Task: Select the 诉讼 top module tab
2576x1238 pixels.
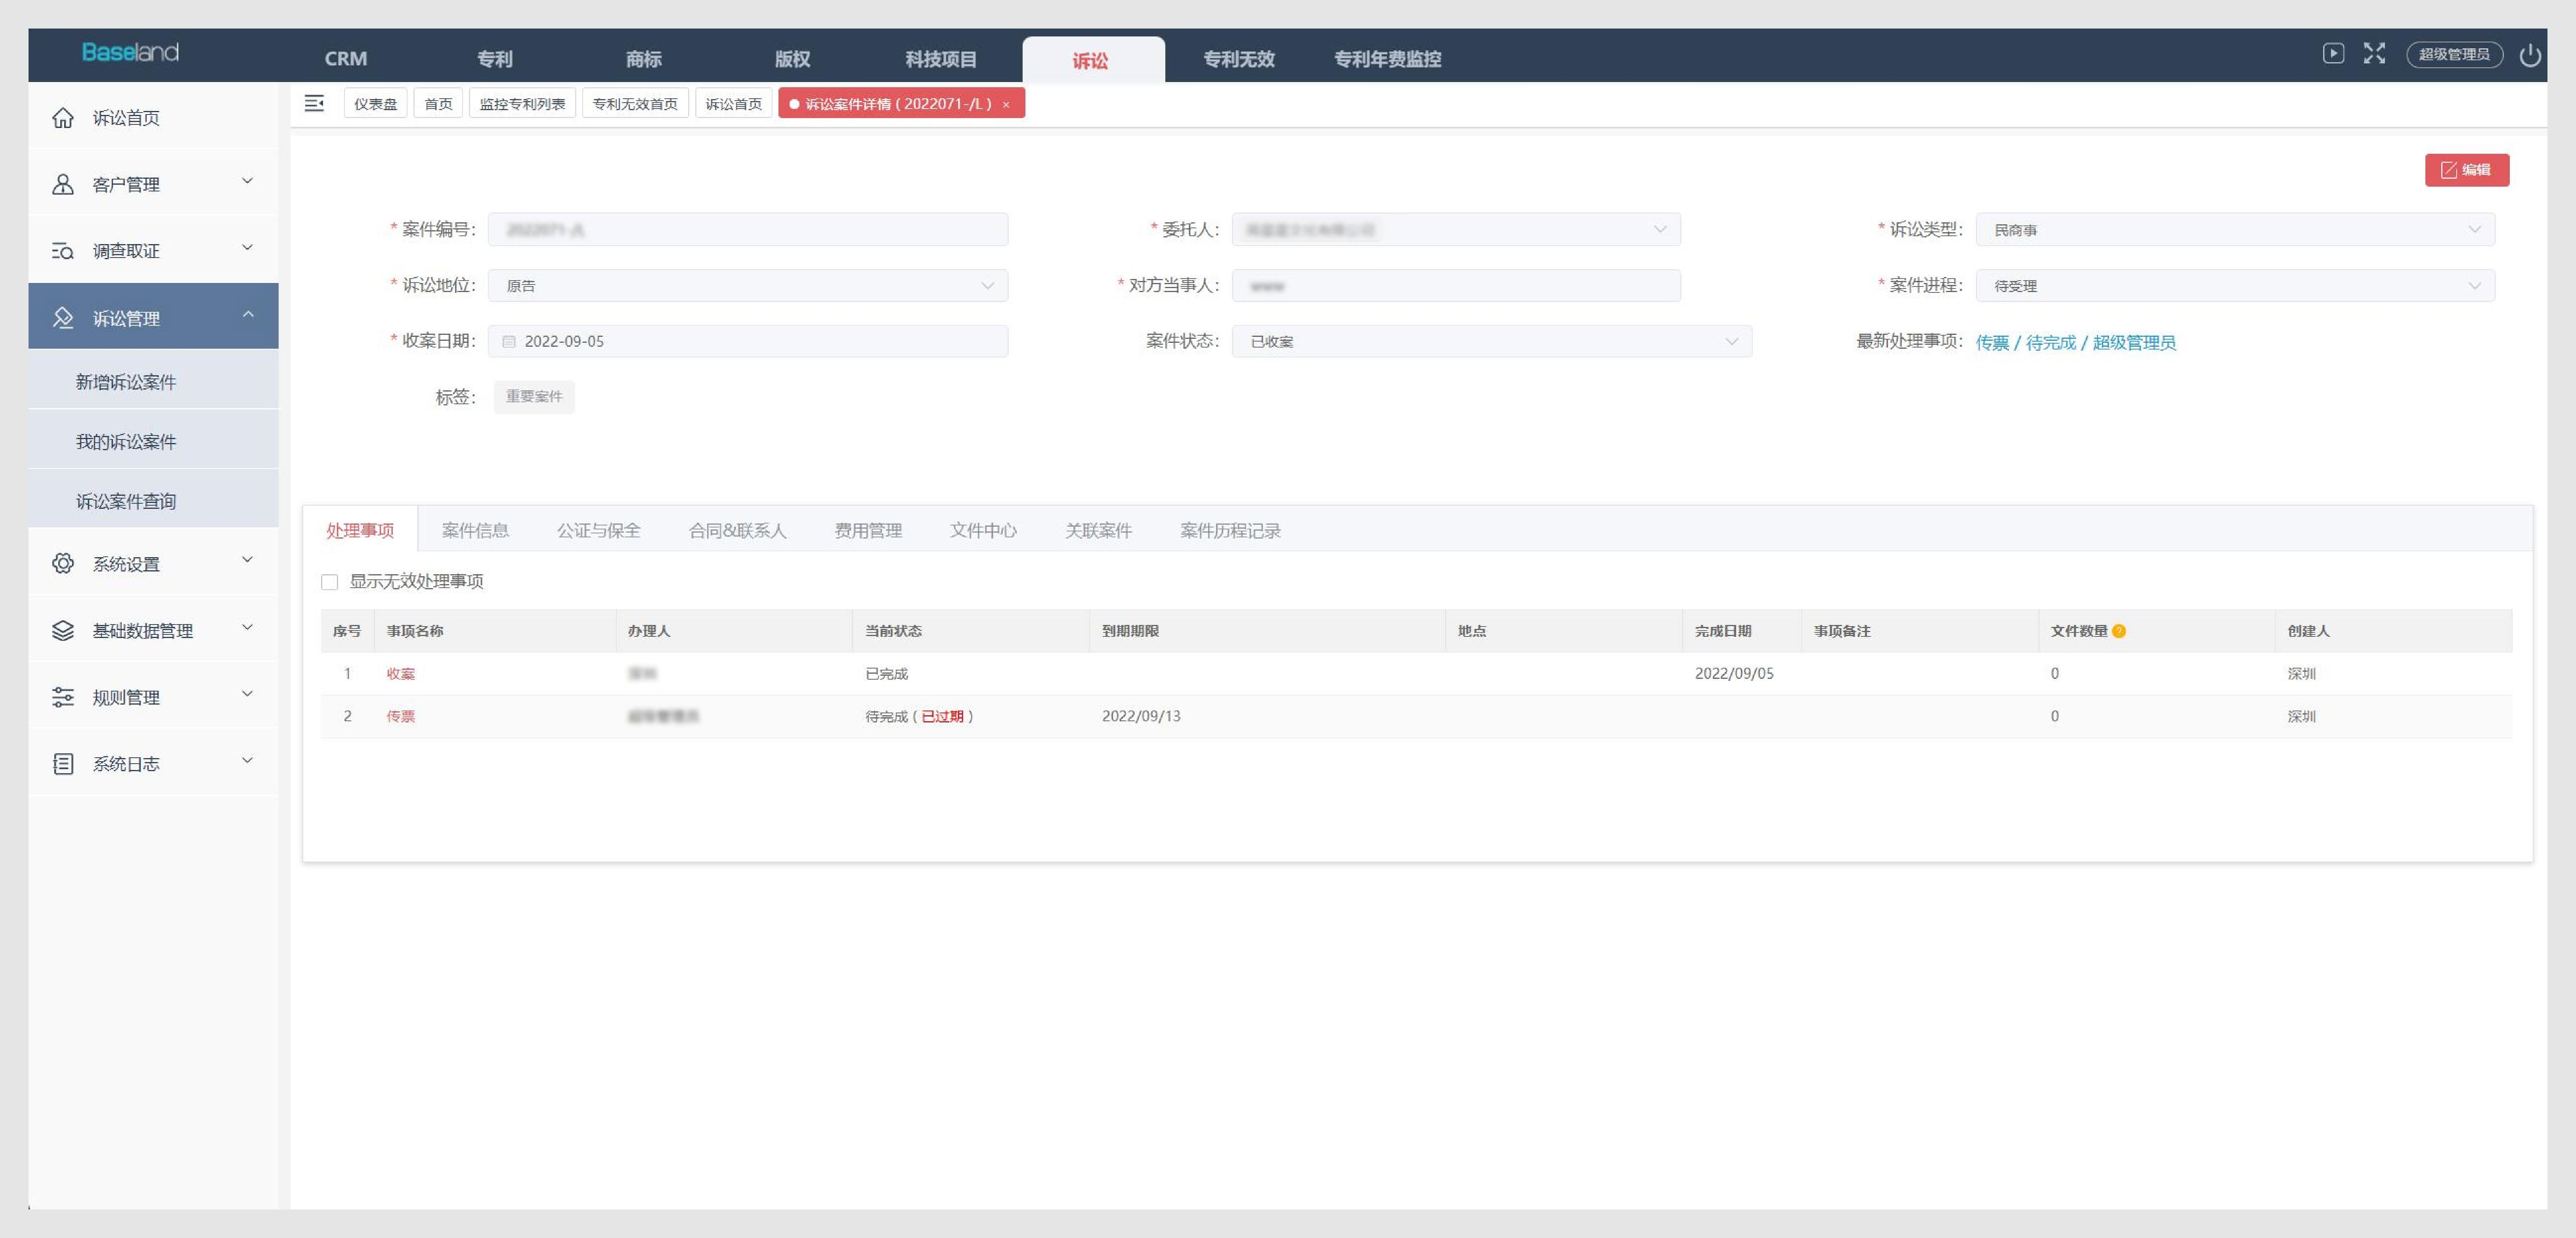Action: point(1093,60)
